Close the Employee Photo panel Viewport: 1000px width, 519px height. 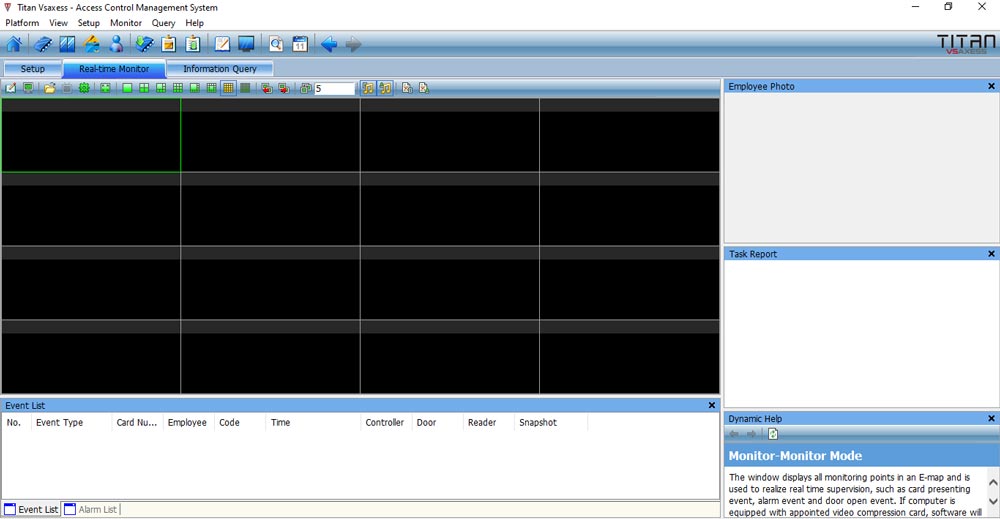(x=991, y=86)
